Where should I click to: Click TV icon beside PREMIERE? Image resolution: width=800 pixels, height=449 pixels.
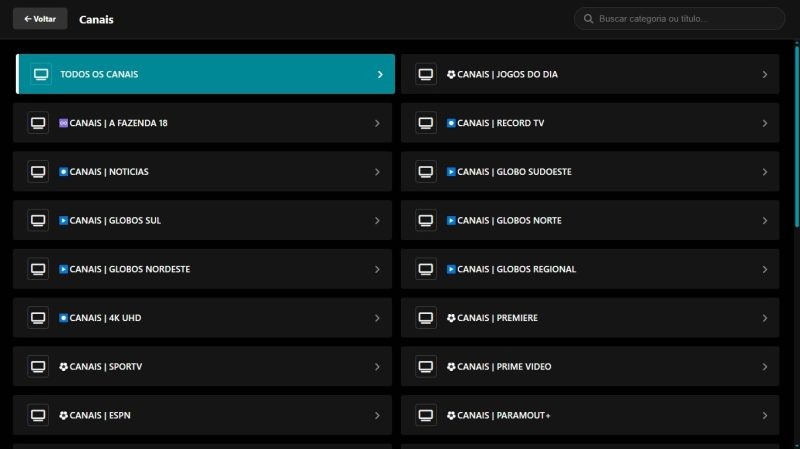[426, 318]
